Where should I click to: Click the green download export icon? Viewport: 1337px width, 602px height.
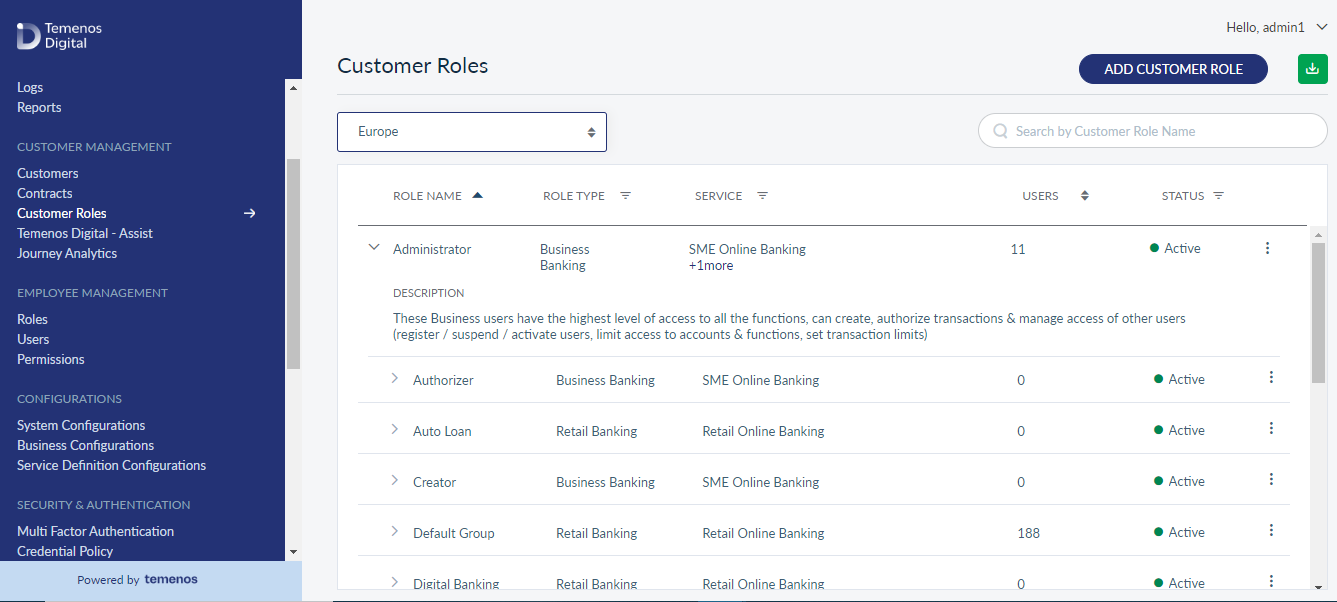tap(1311, 69)
